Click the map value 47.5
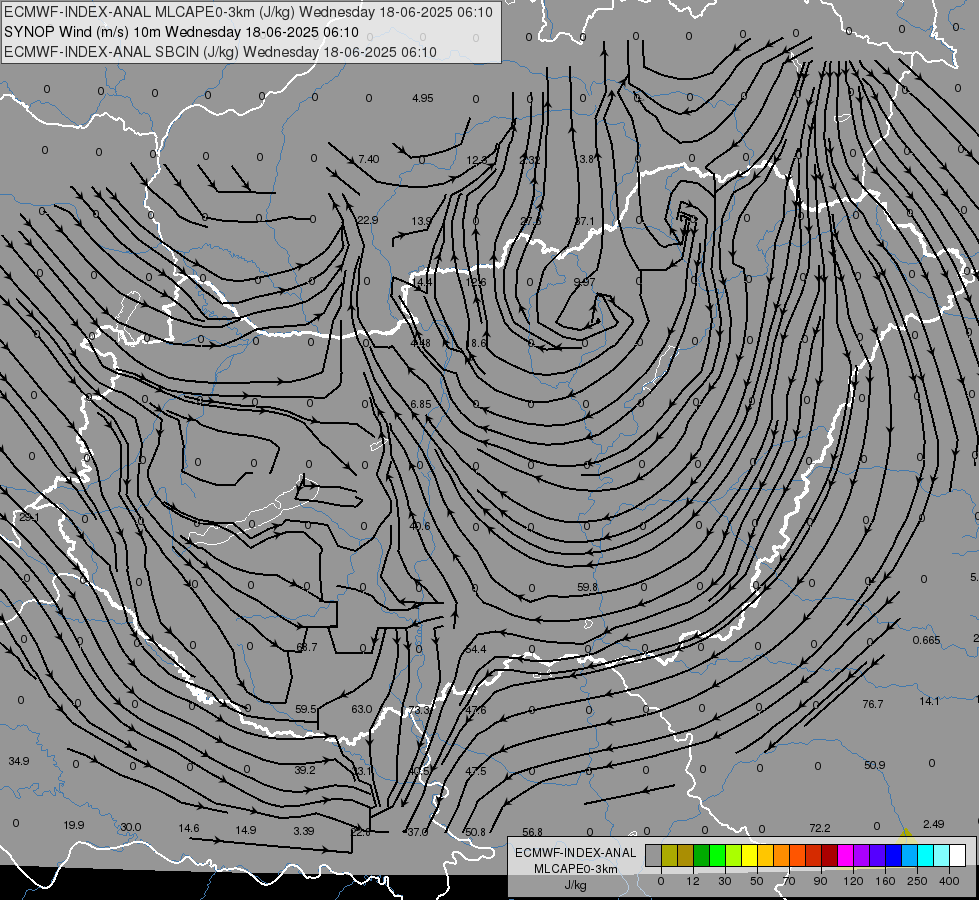Viewport: 979px width, 900px height. click(476, 771)
